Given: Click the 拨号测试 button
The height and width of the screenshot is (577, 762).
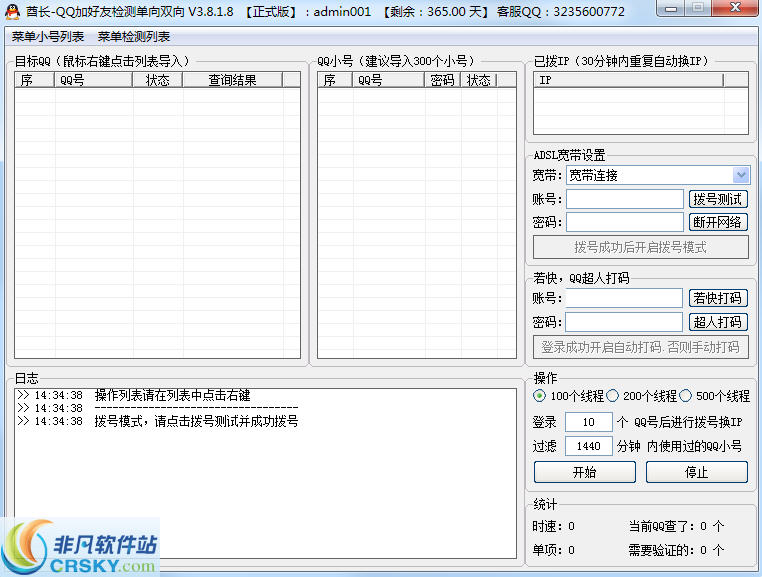Looking at the screenshot, I should [x=718, y=199].
